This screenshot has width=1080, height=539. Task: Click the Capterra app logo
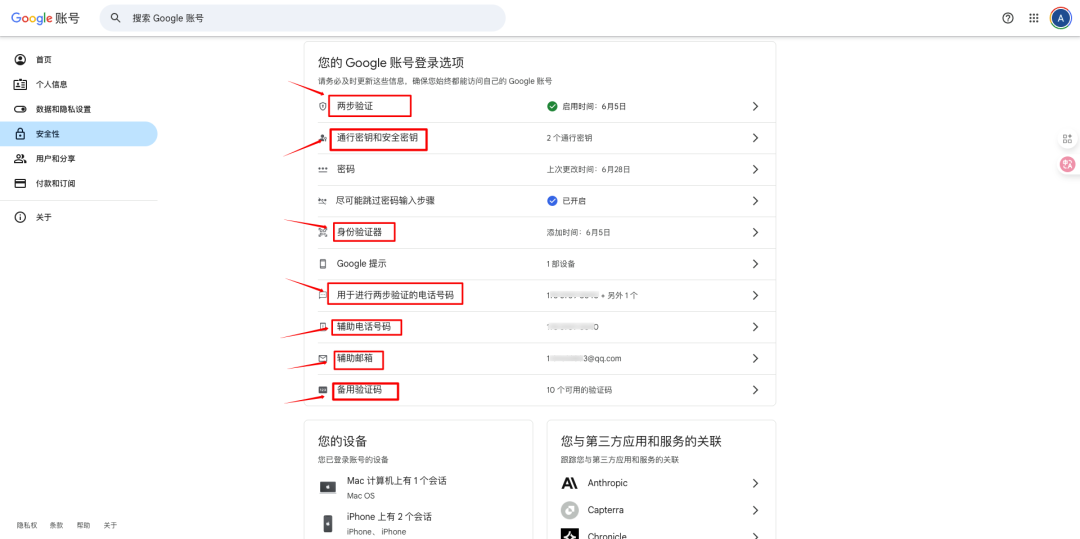[570, 510]
